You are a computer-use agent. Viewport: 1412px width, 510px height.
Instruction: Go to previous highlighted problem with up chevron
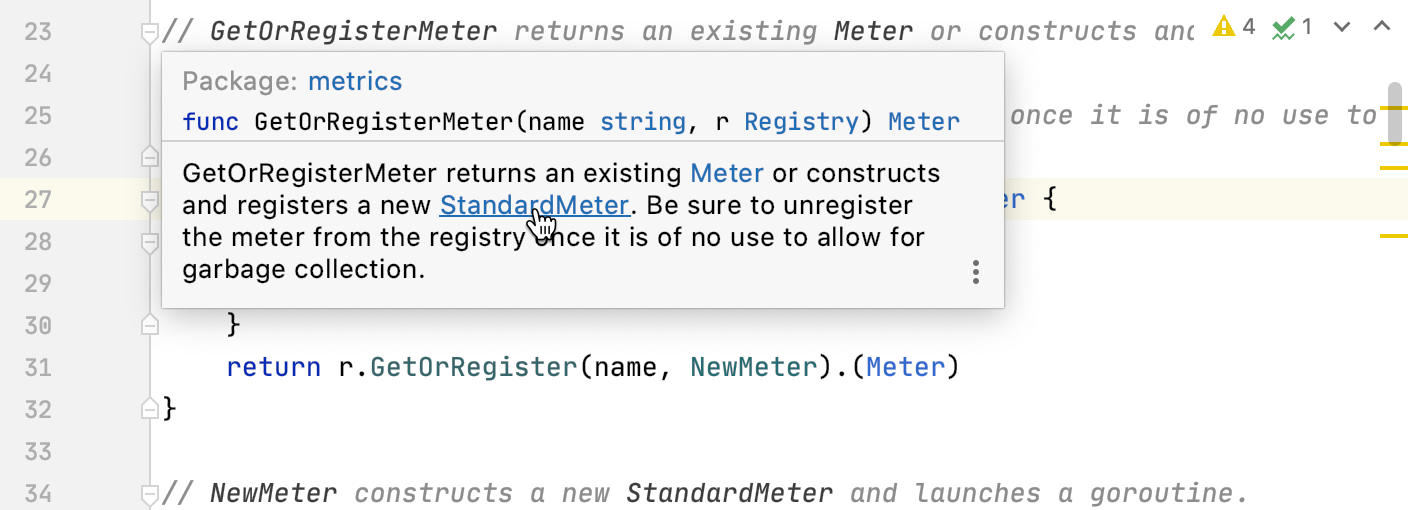pyautogui.click(x=1382, y=27)
